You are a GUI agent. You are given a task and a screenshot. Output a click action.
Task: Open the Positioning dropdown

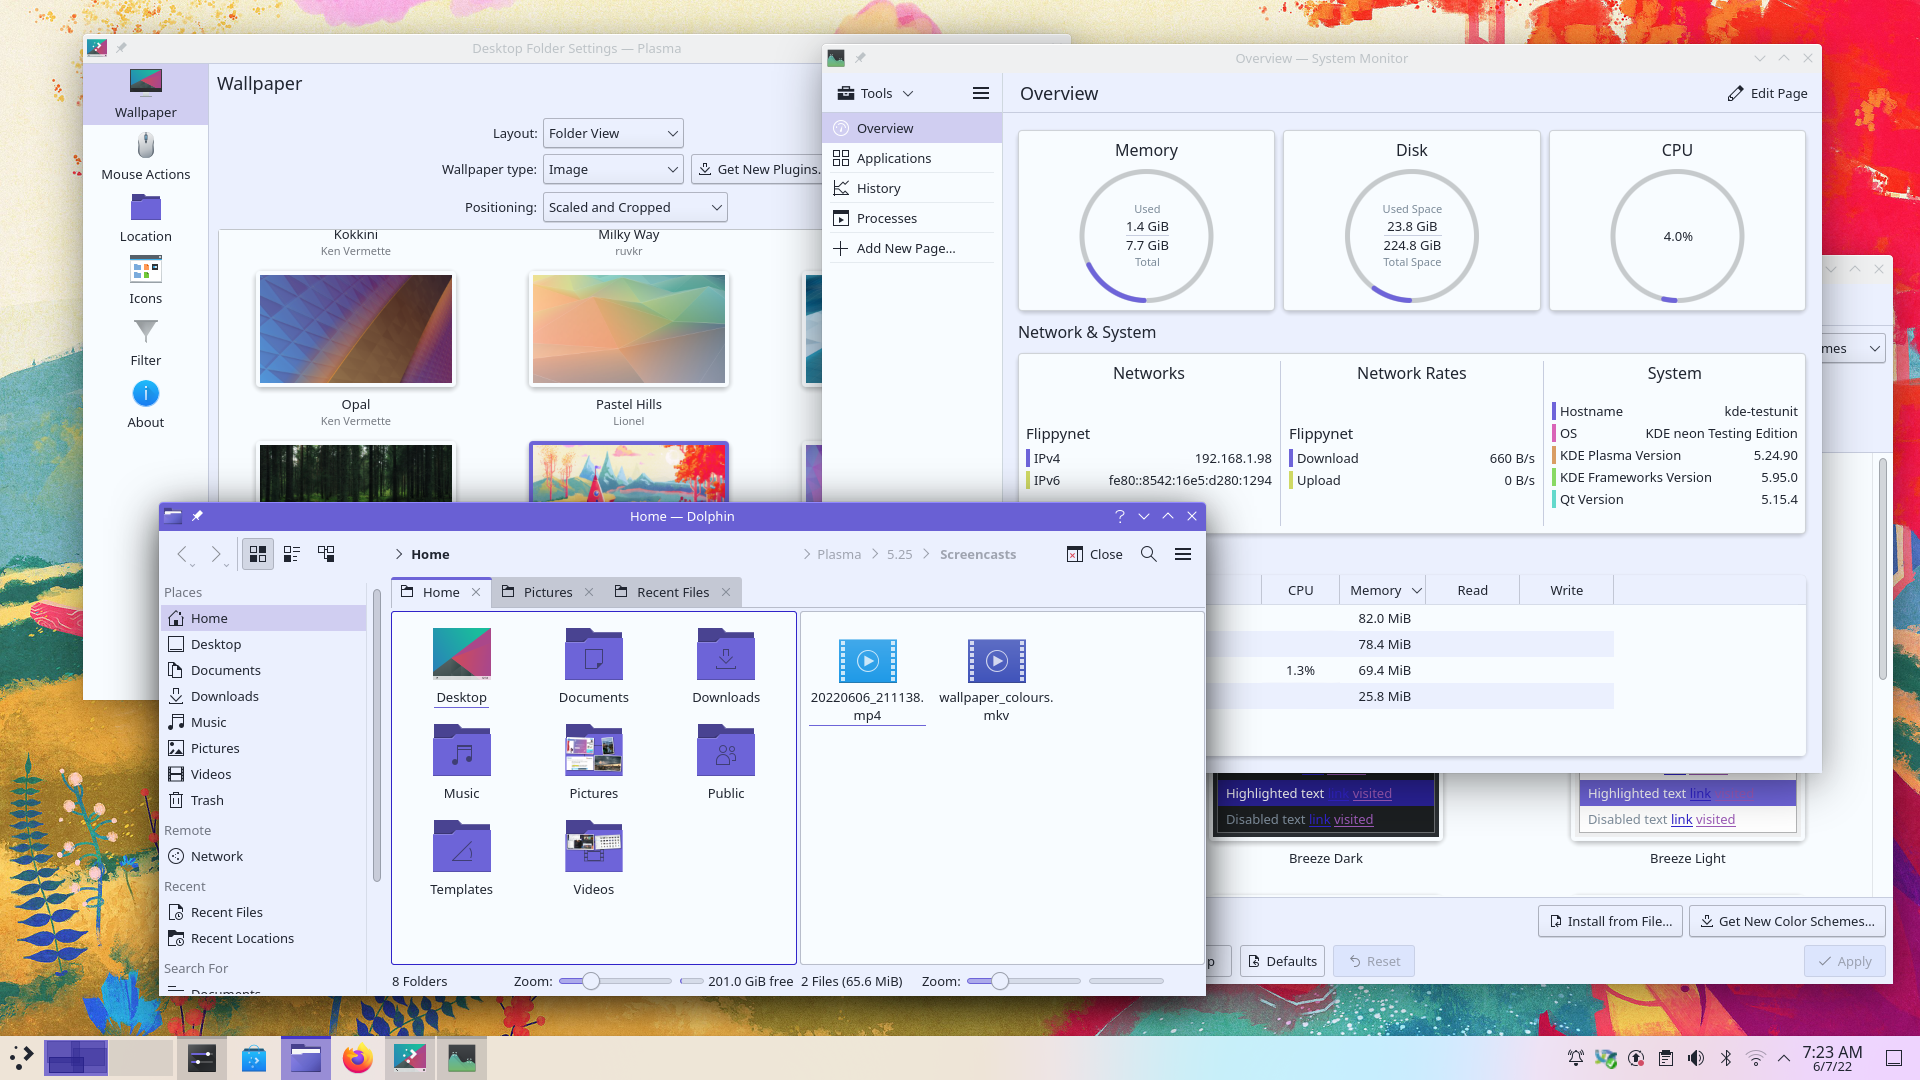(634, 207)
